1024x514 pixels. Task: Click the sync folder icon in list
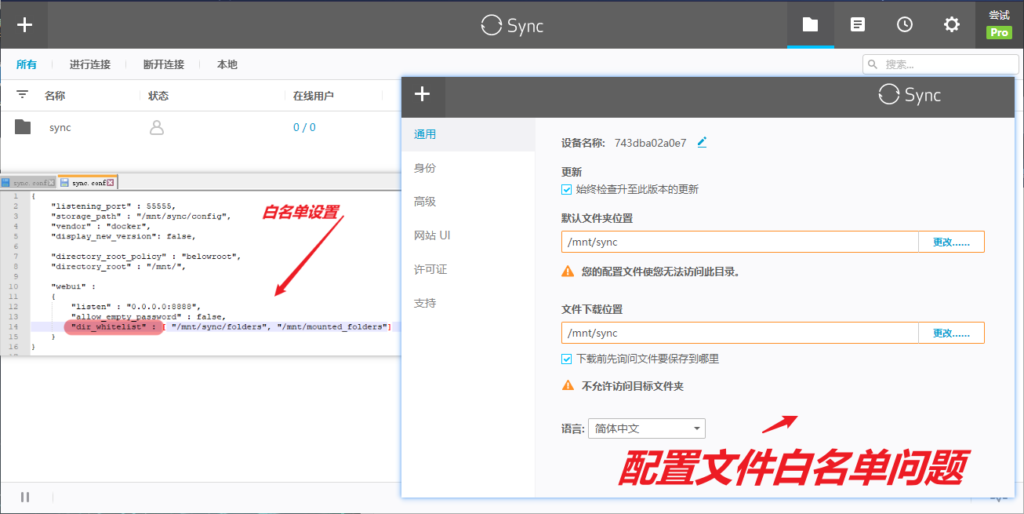point(23,127)
